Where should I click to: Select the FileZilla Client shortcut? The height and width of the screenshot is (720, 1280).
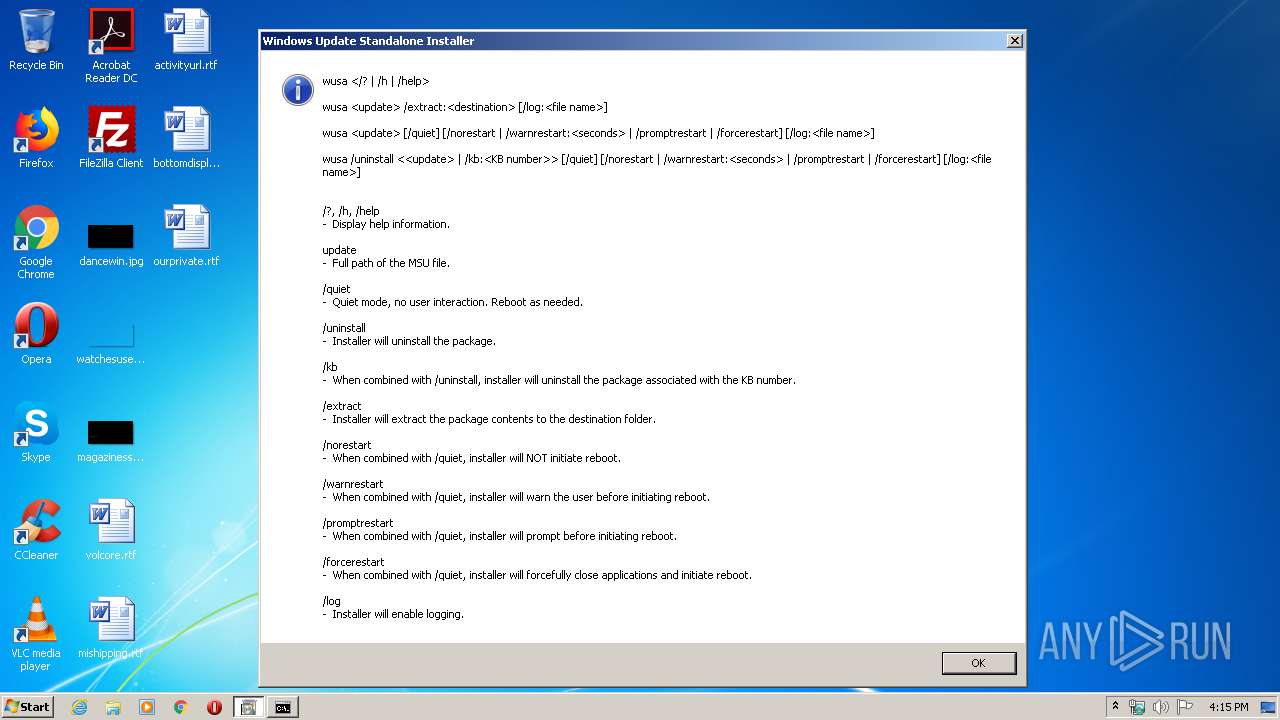111,138
